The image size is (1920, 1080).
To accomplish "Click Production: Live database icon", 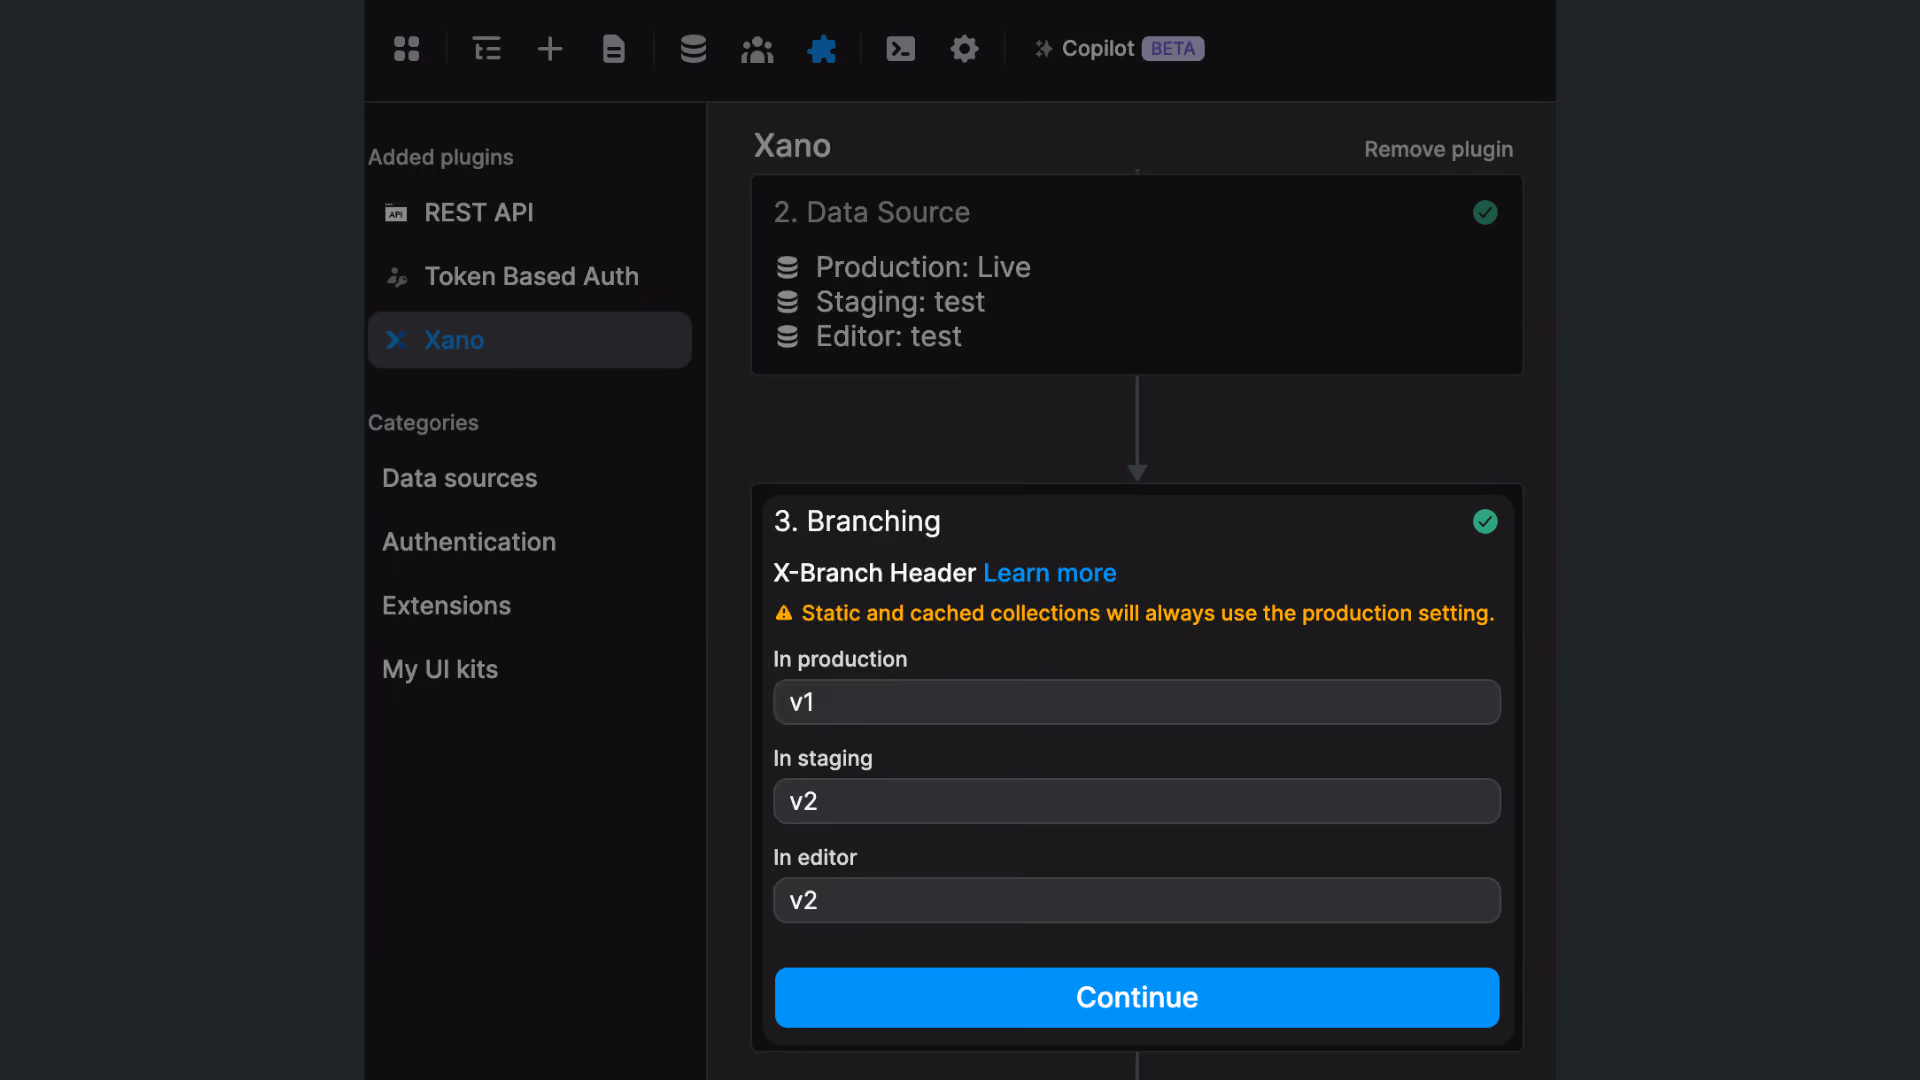I will [x=788, y=268].
